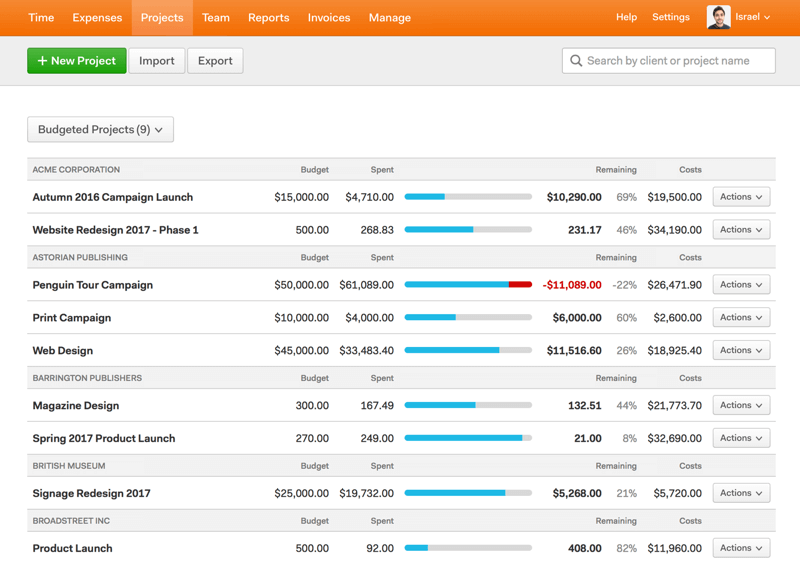Open the Invoices tab

pos(329,17)
